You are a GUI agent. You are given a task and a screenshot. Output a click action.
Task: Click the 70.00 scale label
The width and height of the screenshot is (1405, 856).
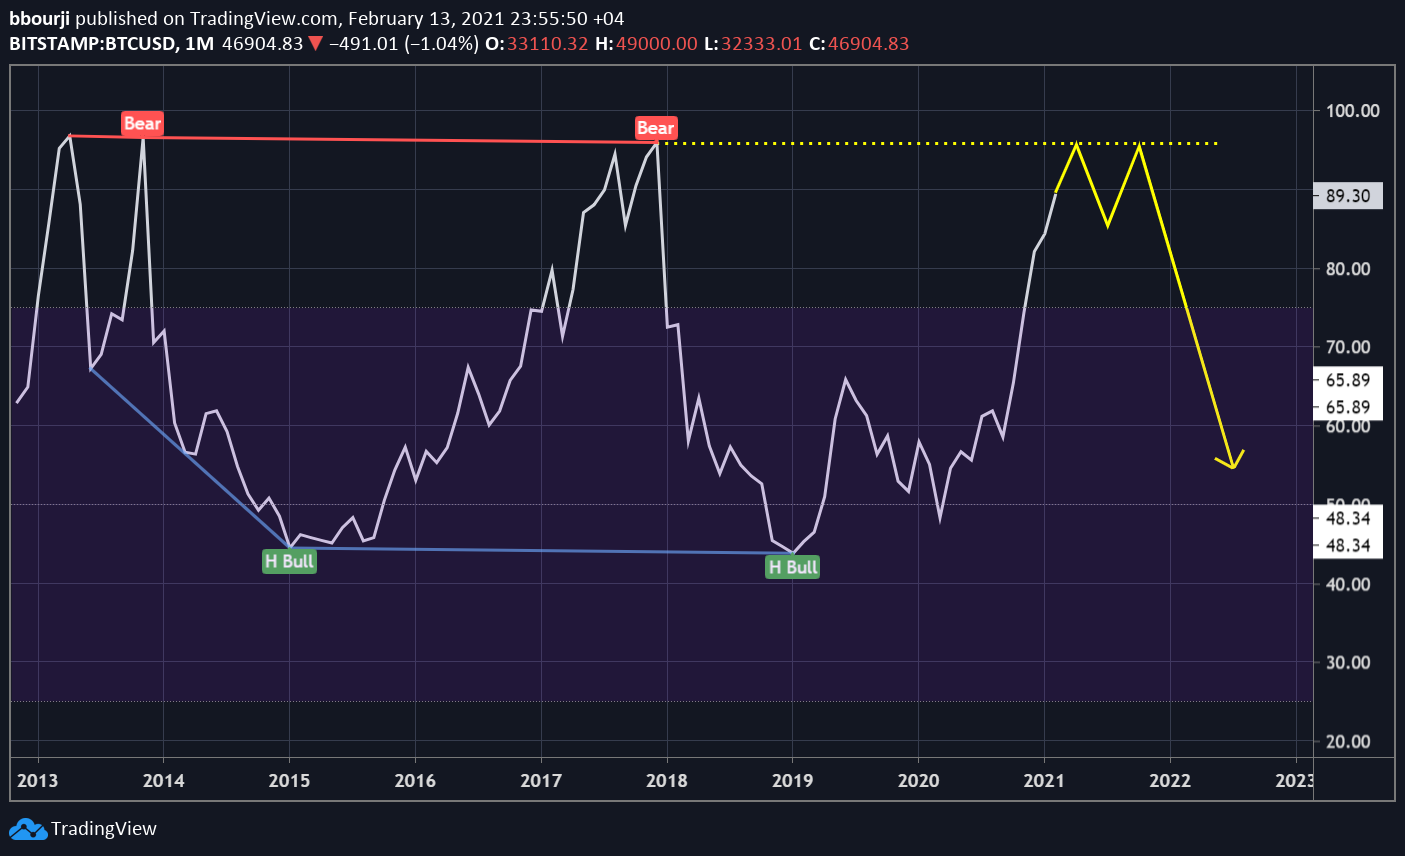coord(1348,348)
